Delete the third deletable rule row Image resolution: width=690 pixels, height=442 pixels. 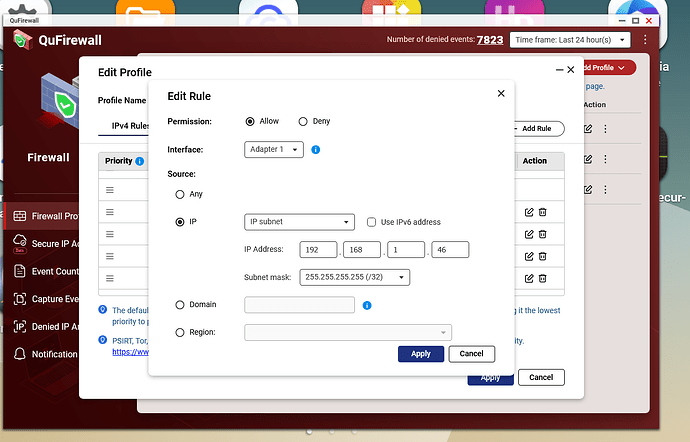pyautogui.click(x=543, y=256)
